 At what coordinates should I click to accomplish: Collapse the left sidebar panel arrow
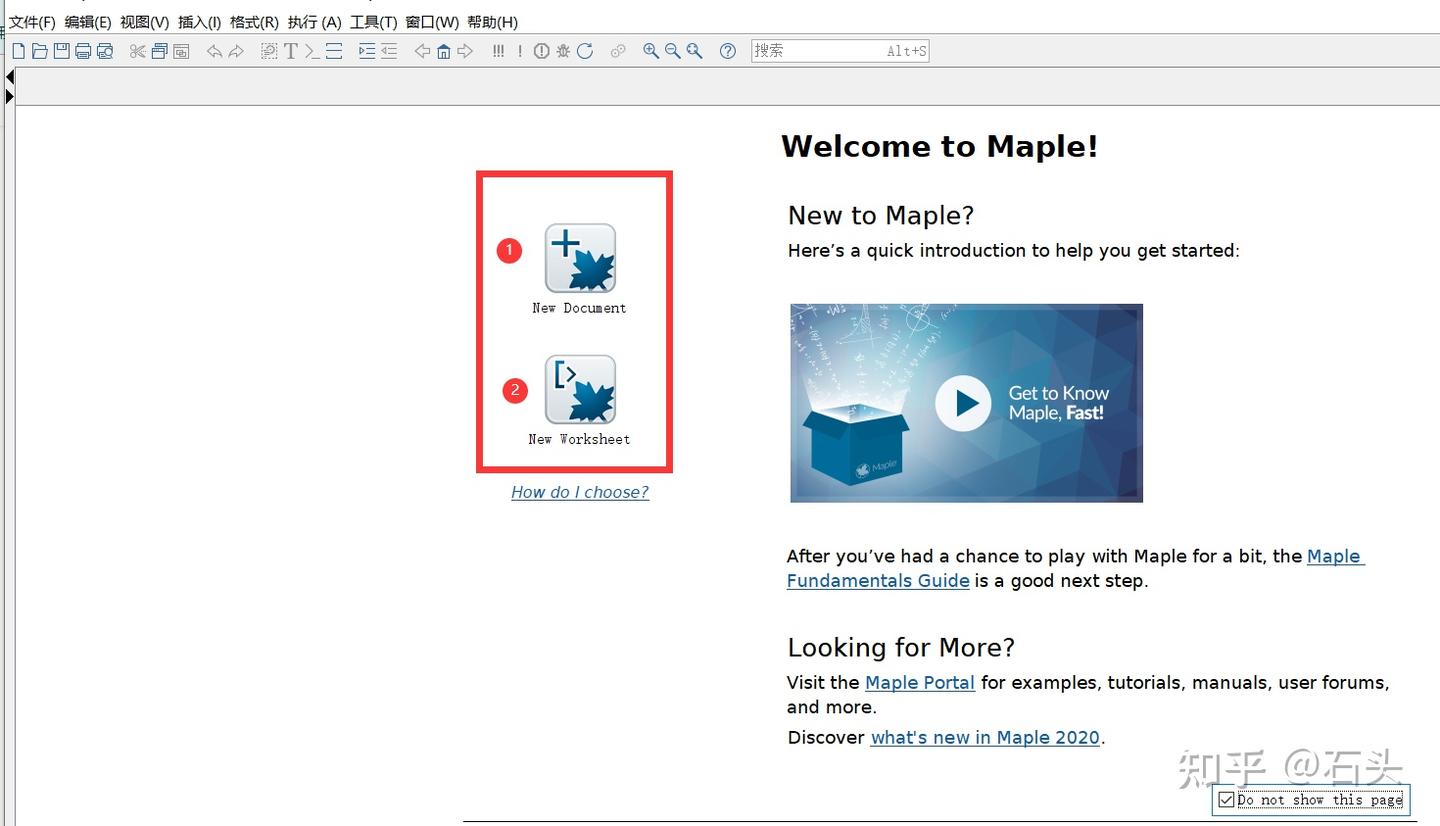click(10, 75)
